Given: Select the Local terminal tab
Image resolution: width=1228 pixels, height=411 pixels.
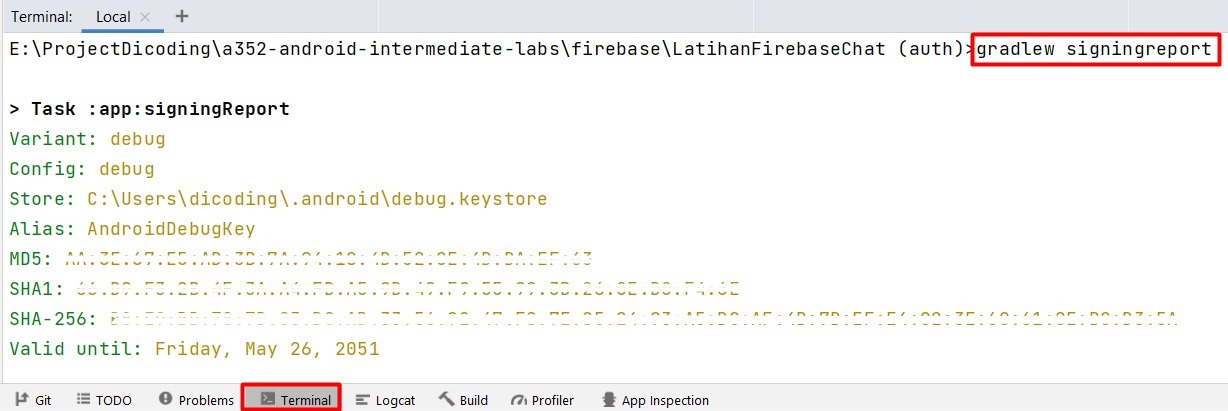Looking at the screenshot, I should (x=112, y=17).
